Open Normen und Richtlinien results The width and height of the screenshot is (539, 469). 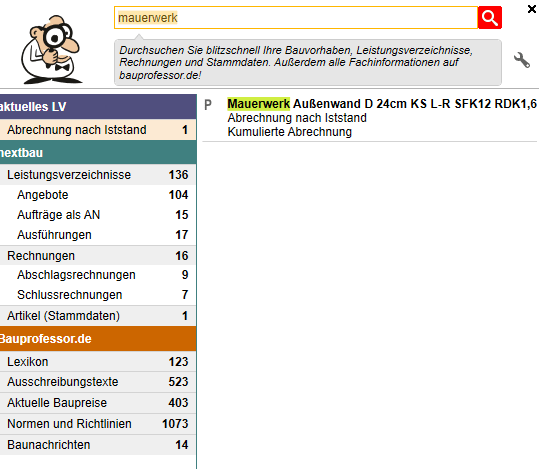click(98, 424)
